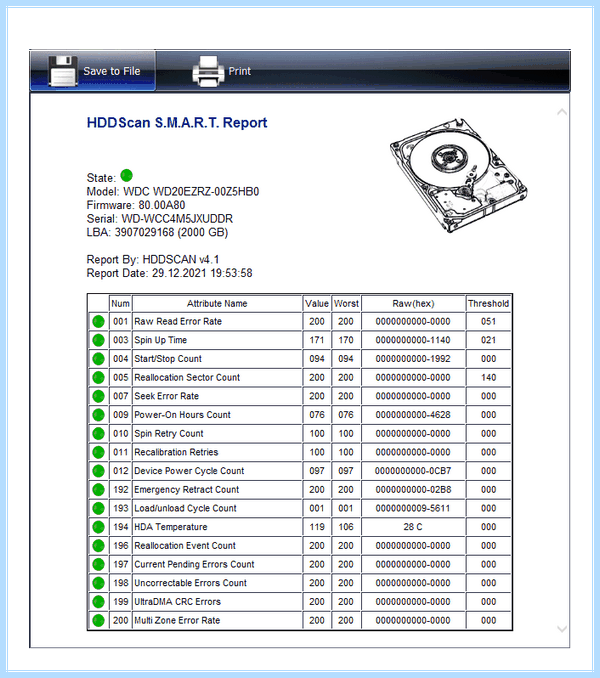Click green status icon for Raw Read Error Rate
Viewport: 600px width, 678px height.
coord(99,321)
